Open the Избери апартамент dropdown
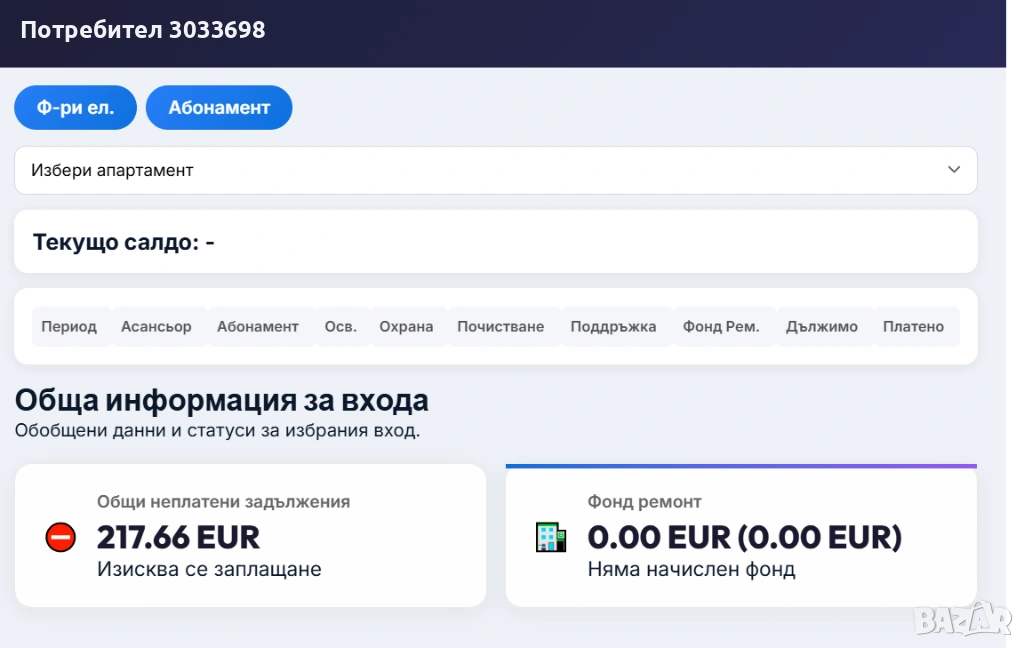This screenshot has width=1024, height=648. tap(495, 170)
